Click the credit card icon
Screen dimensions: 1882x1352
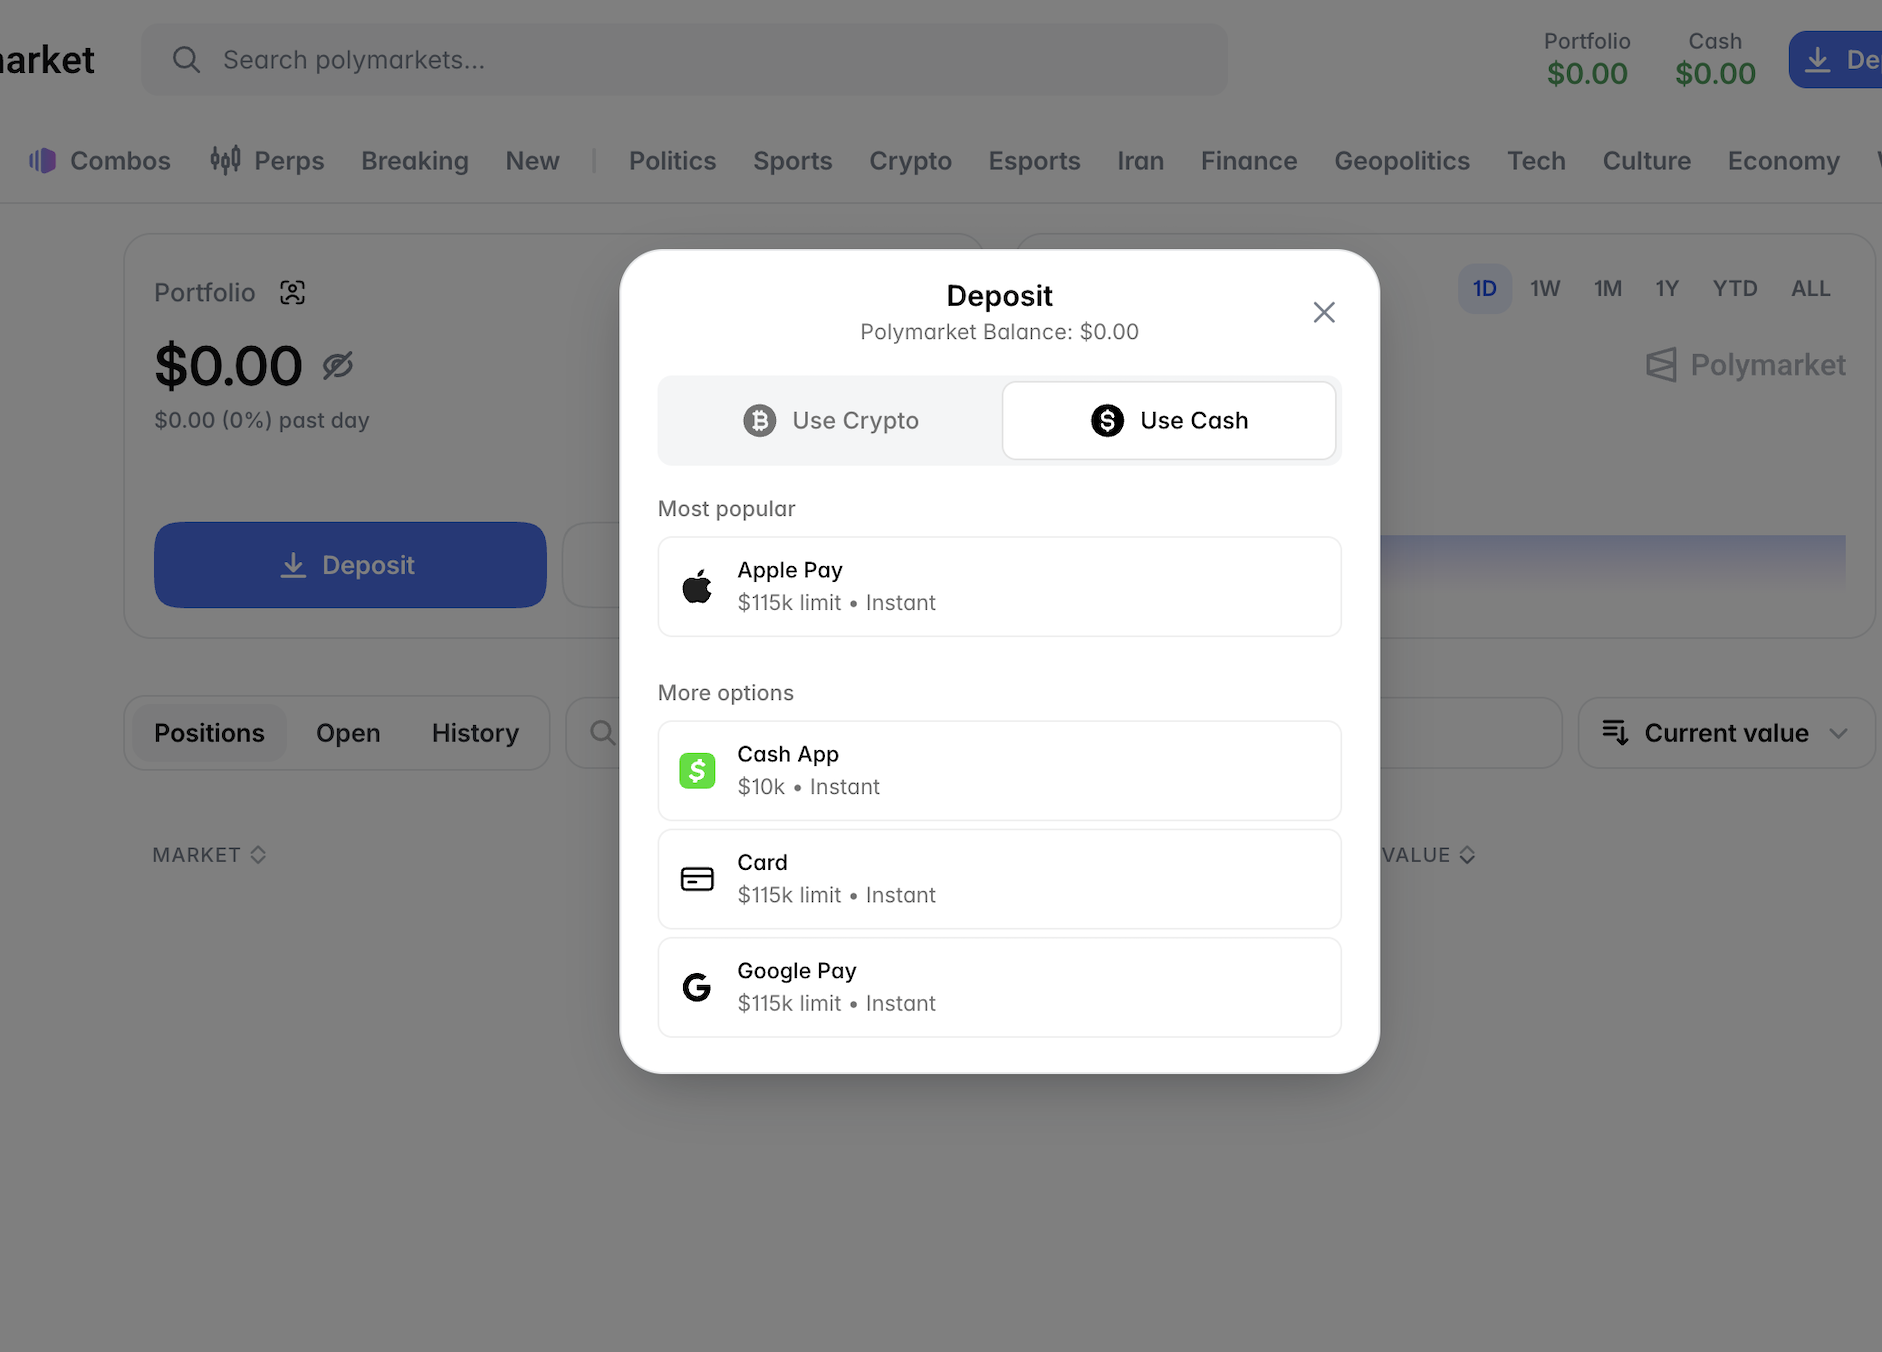(697, 879)
